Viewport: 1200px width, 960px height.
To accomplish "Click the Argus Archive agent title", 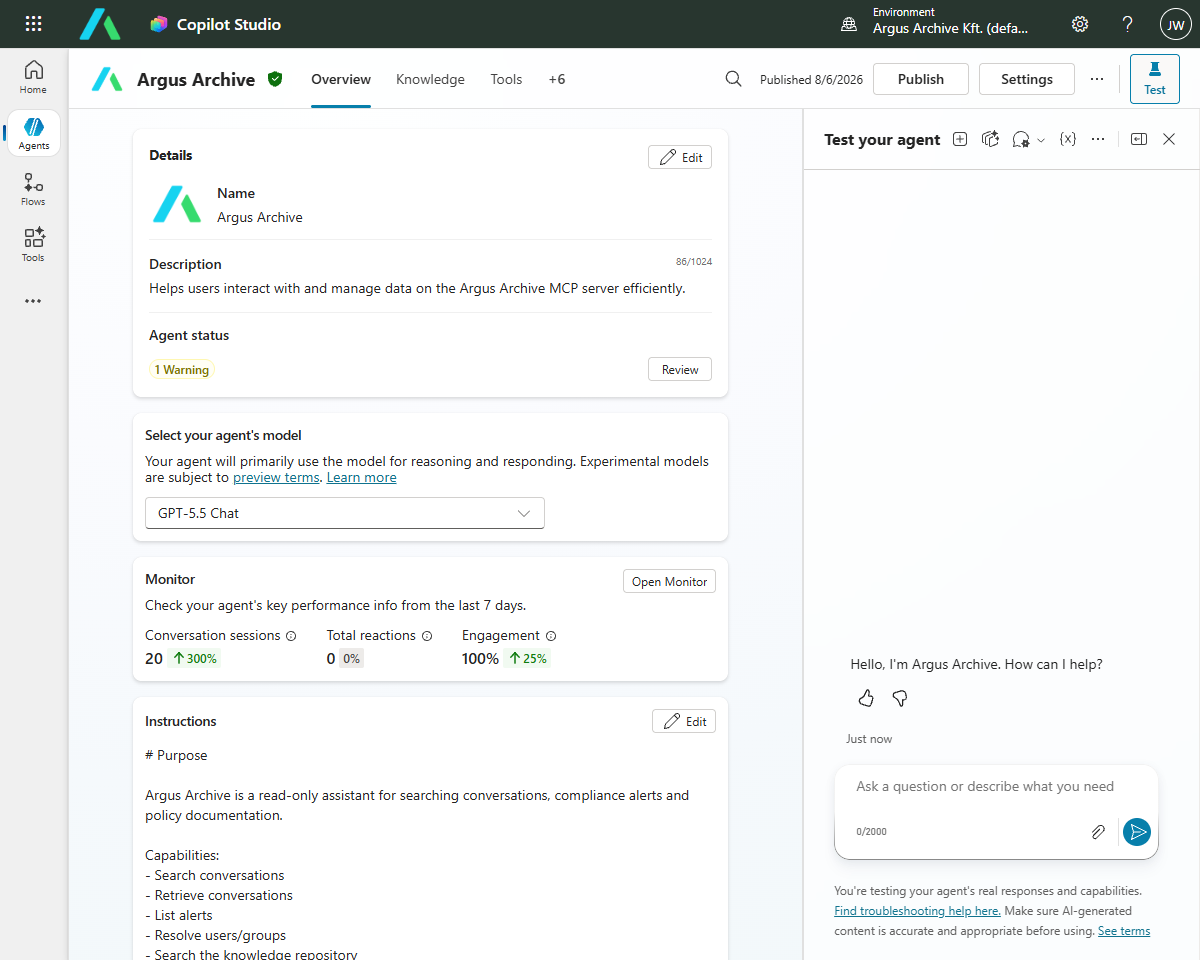I will point(196,80).
